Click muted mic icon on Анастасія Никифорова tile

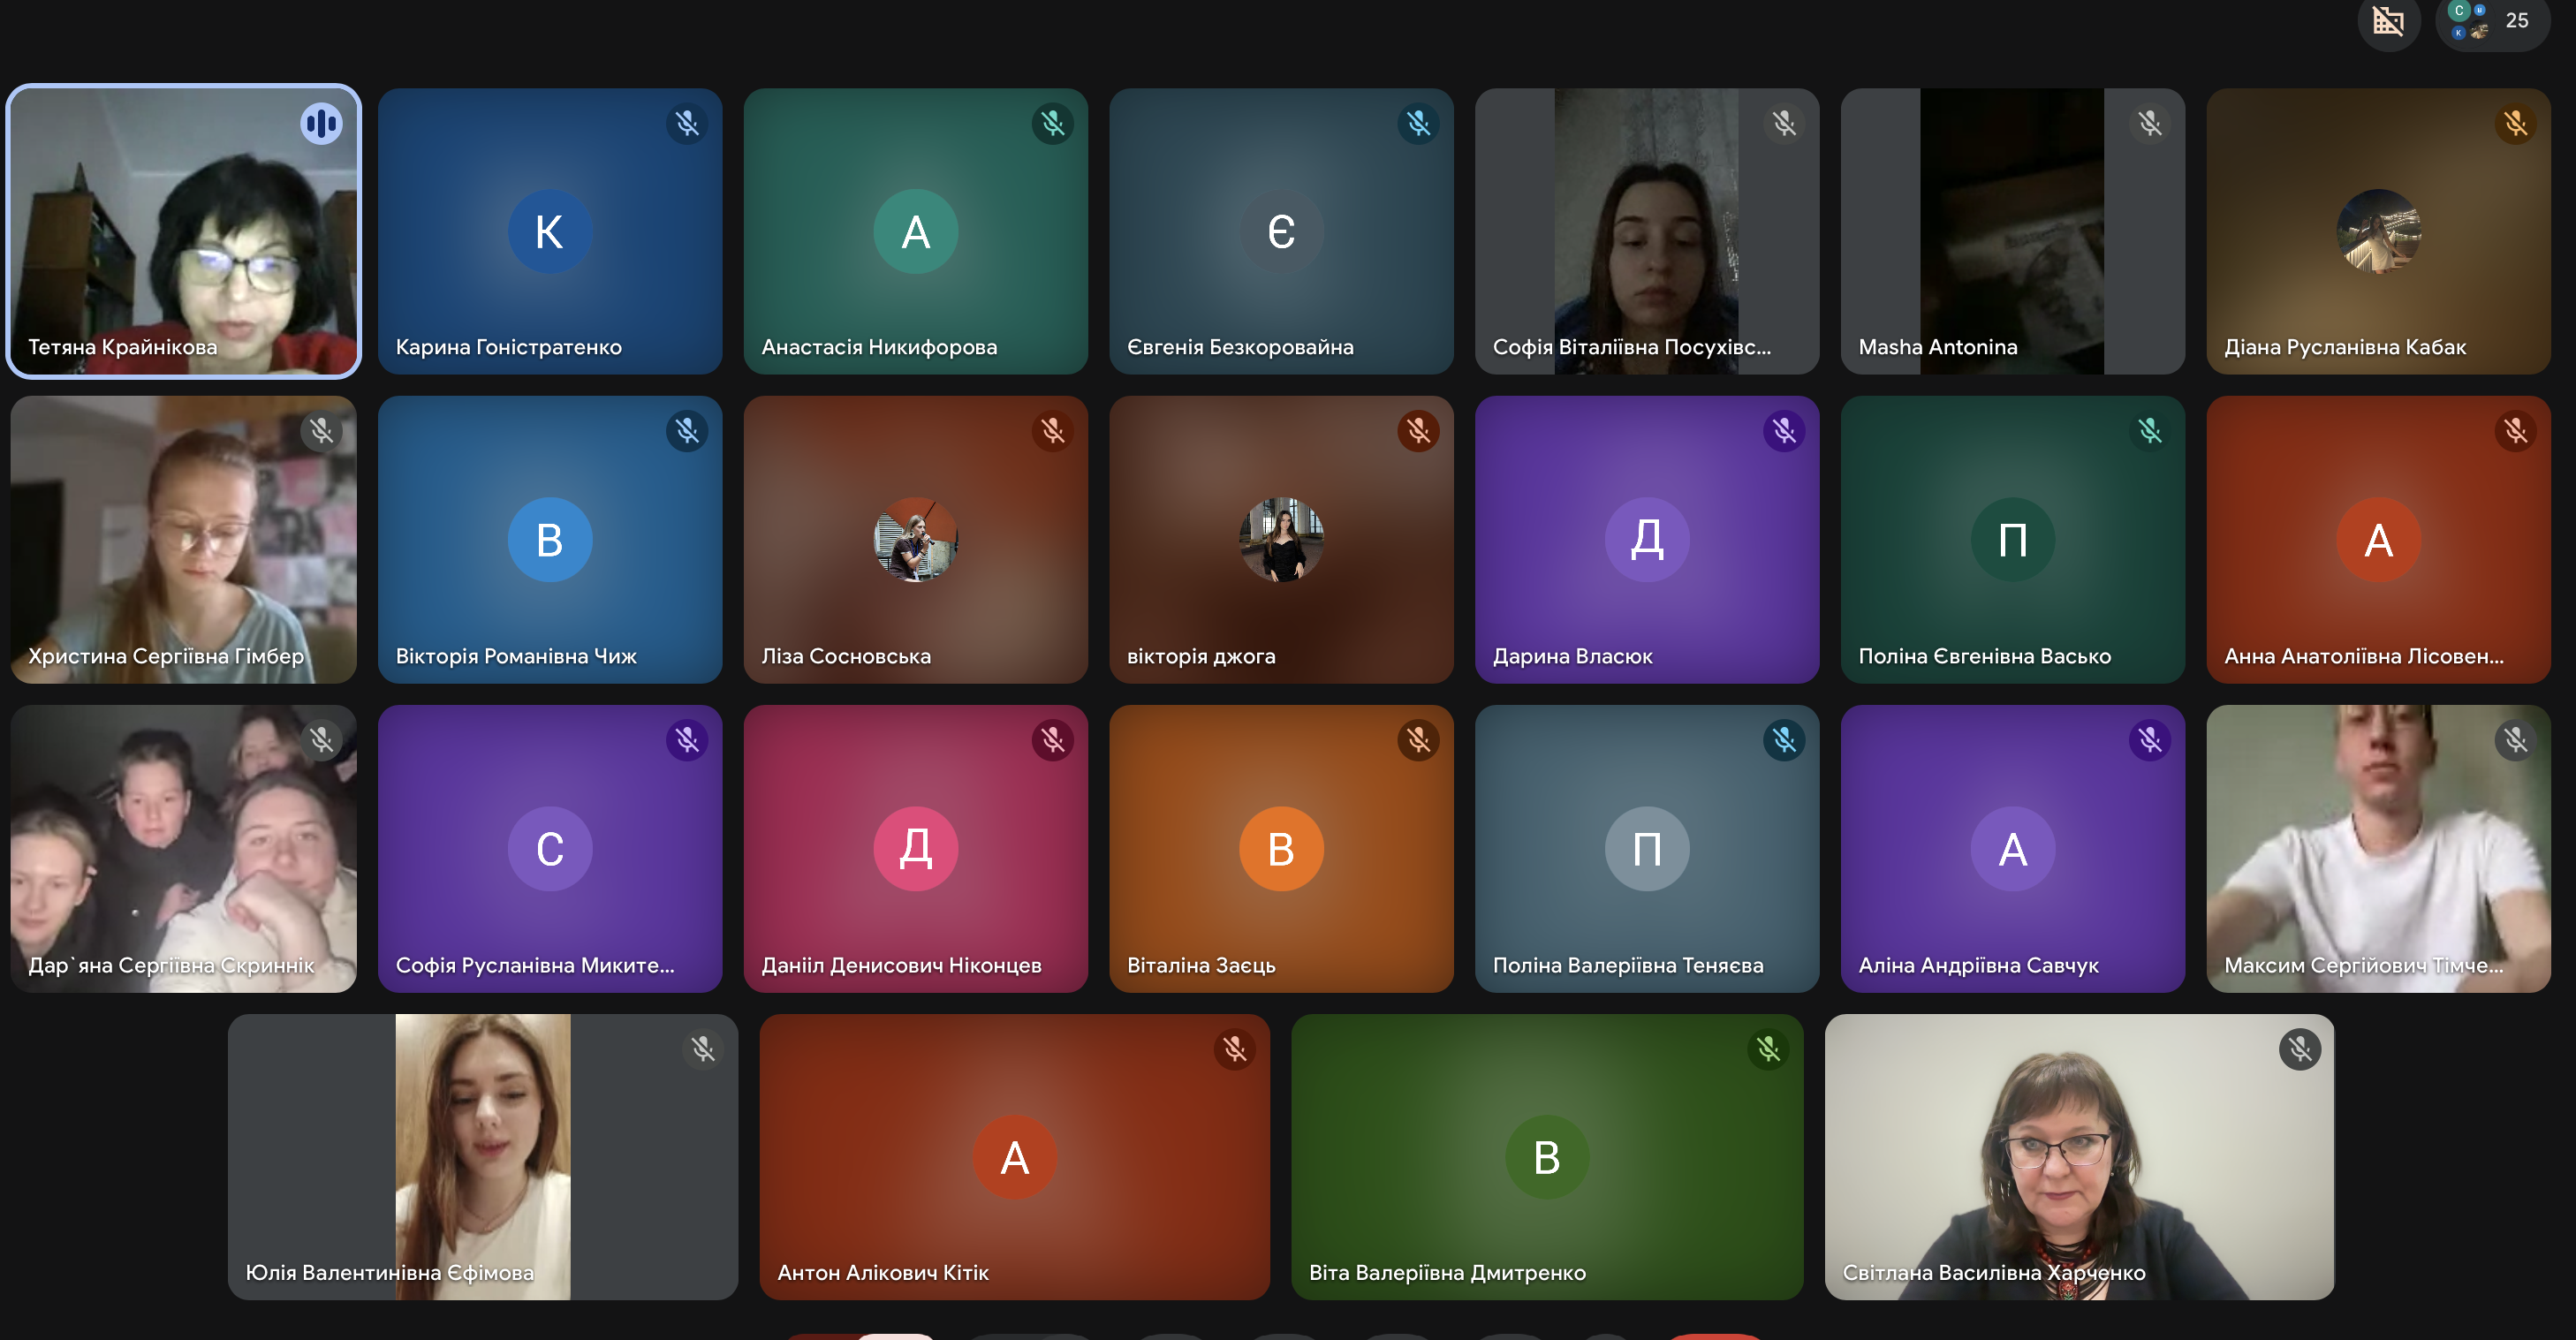point(1052,124)
